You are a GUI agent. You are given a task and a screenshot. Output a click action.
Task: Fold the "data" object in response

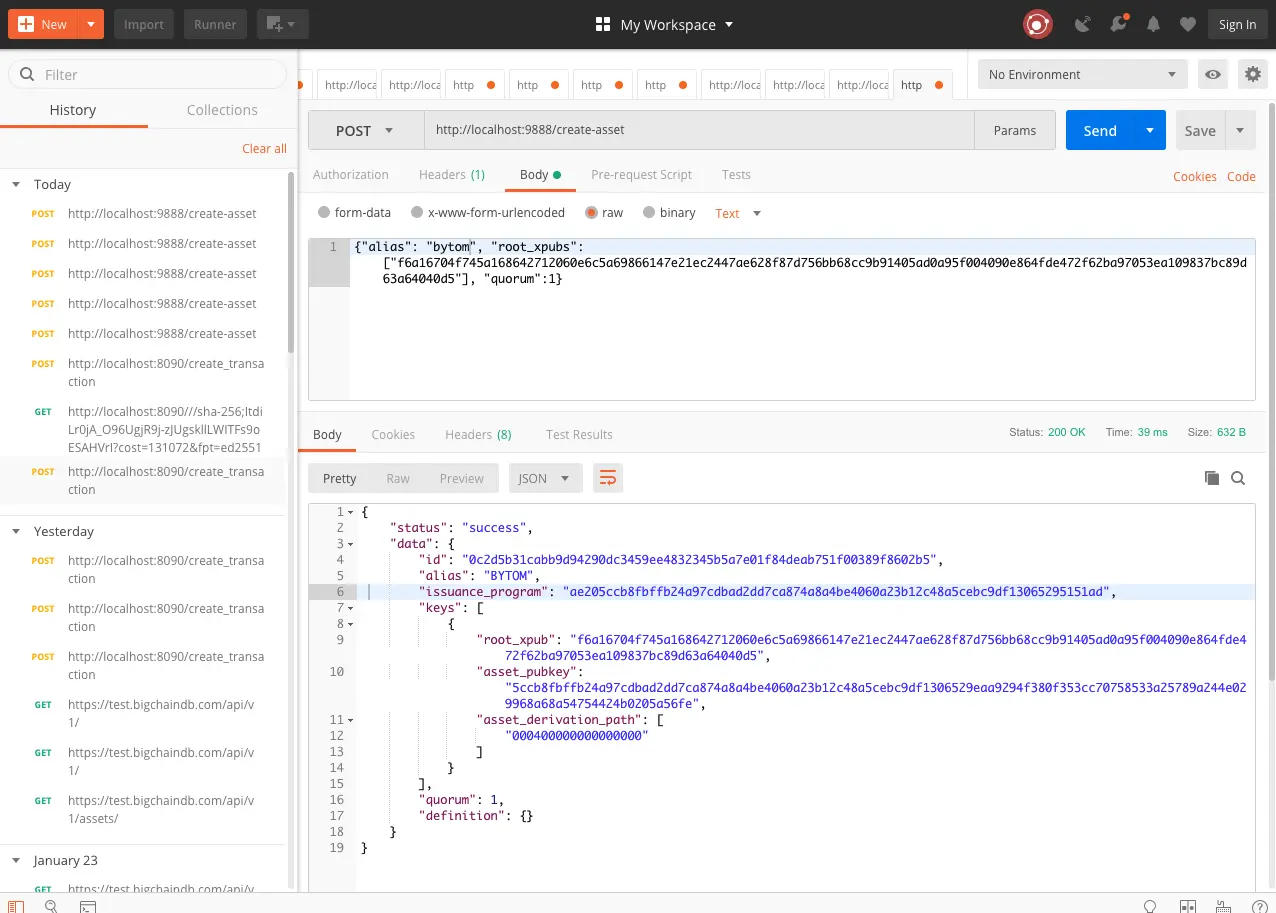[350, 544]
